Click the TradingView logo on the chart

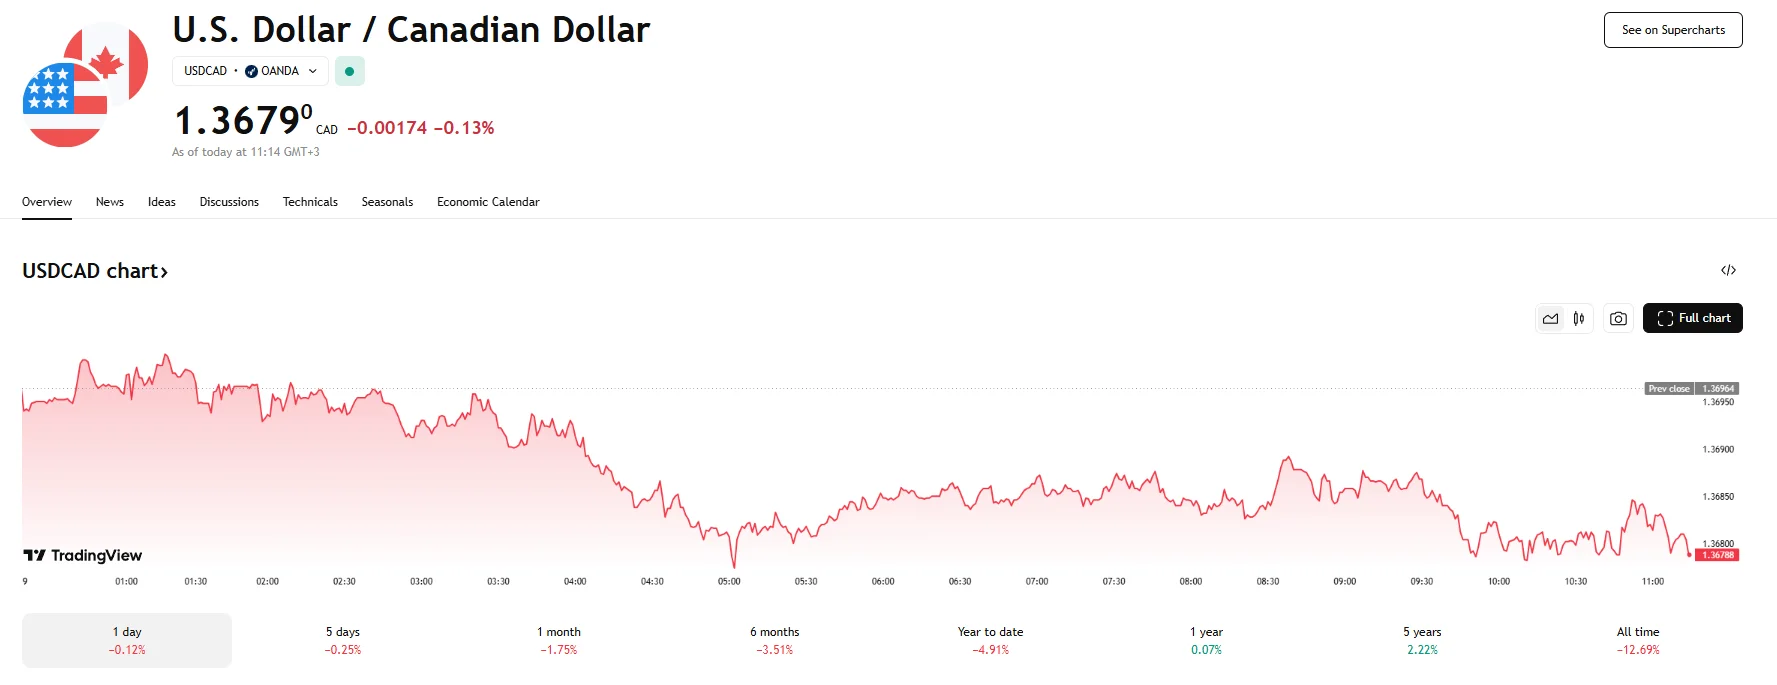(x=83, y=556)
